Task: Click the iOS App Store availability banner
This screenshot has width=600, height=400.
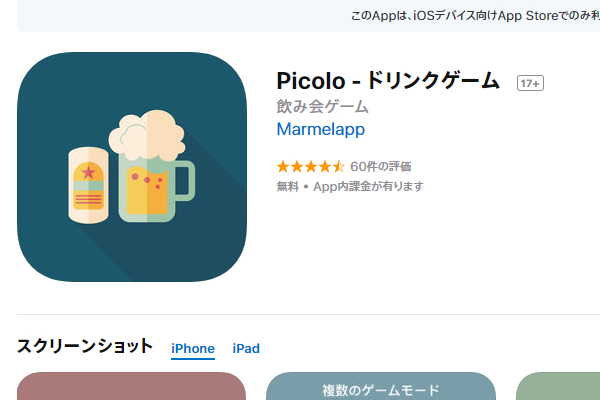Action: coord(308,16)
